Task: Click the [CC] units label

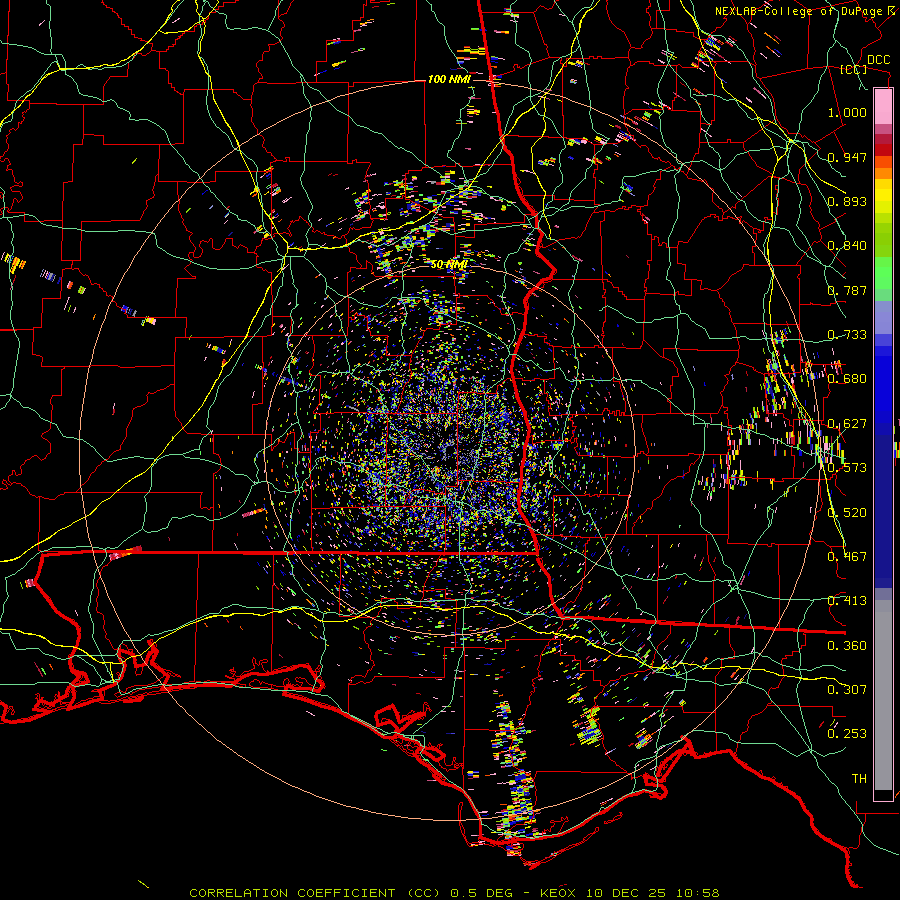Action: [854, 69]
